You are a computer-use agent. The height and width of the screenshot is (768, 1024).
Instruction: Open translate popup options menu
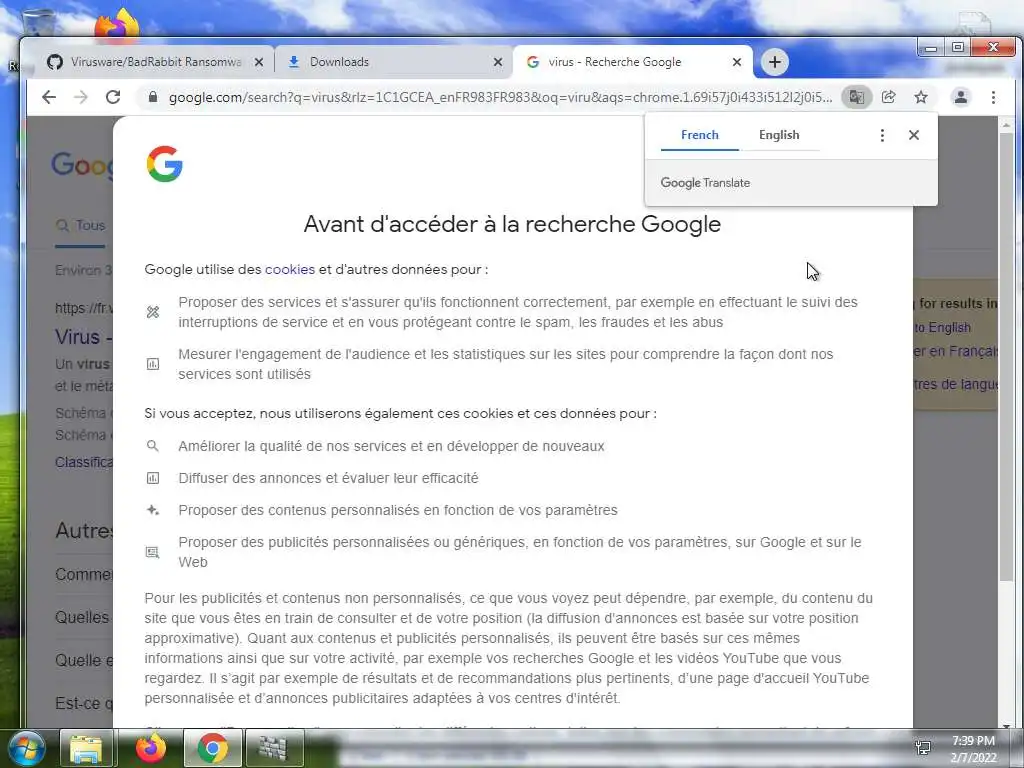click(882, 135)
